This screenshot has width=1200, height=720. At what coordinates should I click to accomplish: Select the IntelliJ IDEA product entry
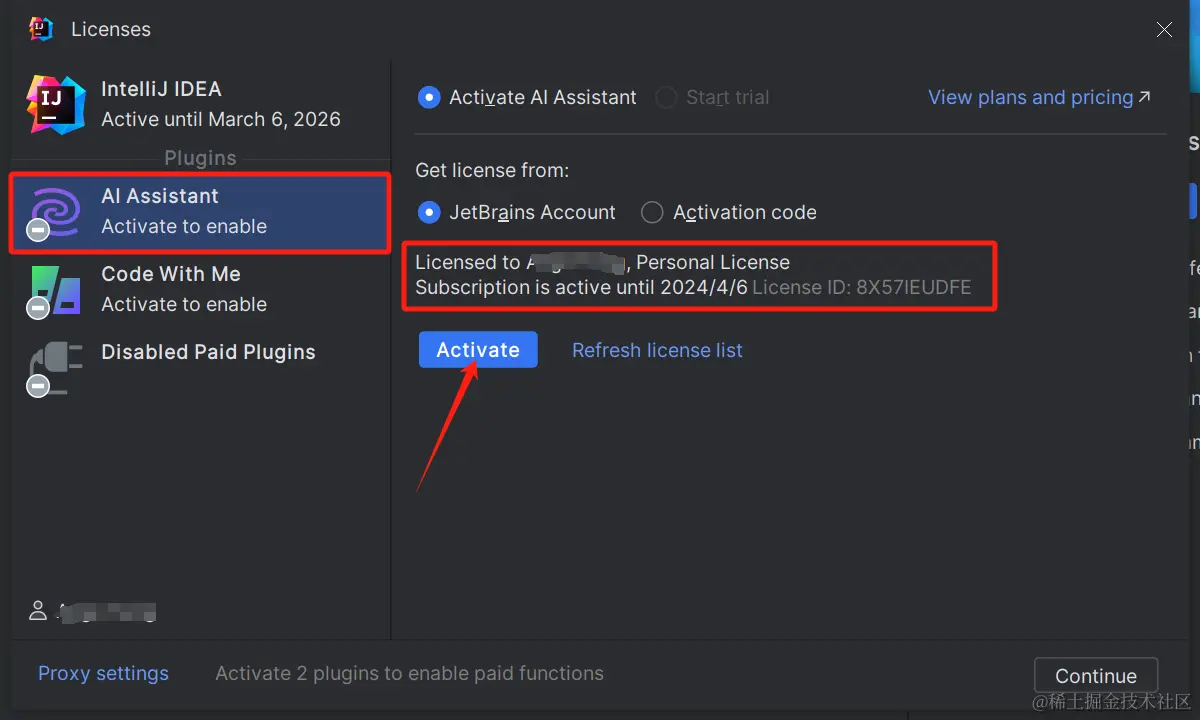(x=200, y=104)
